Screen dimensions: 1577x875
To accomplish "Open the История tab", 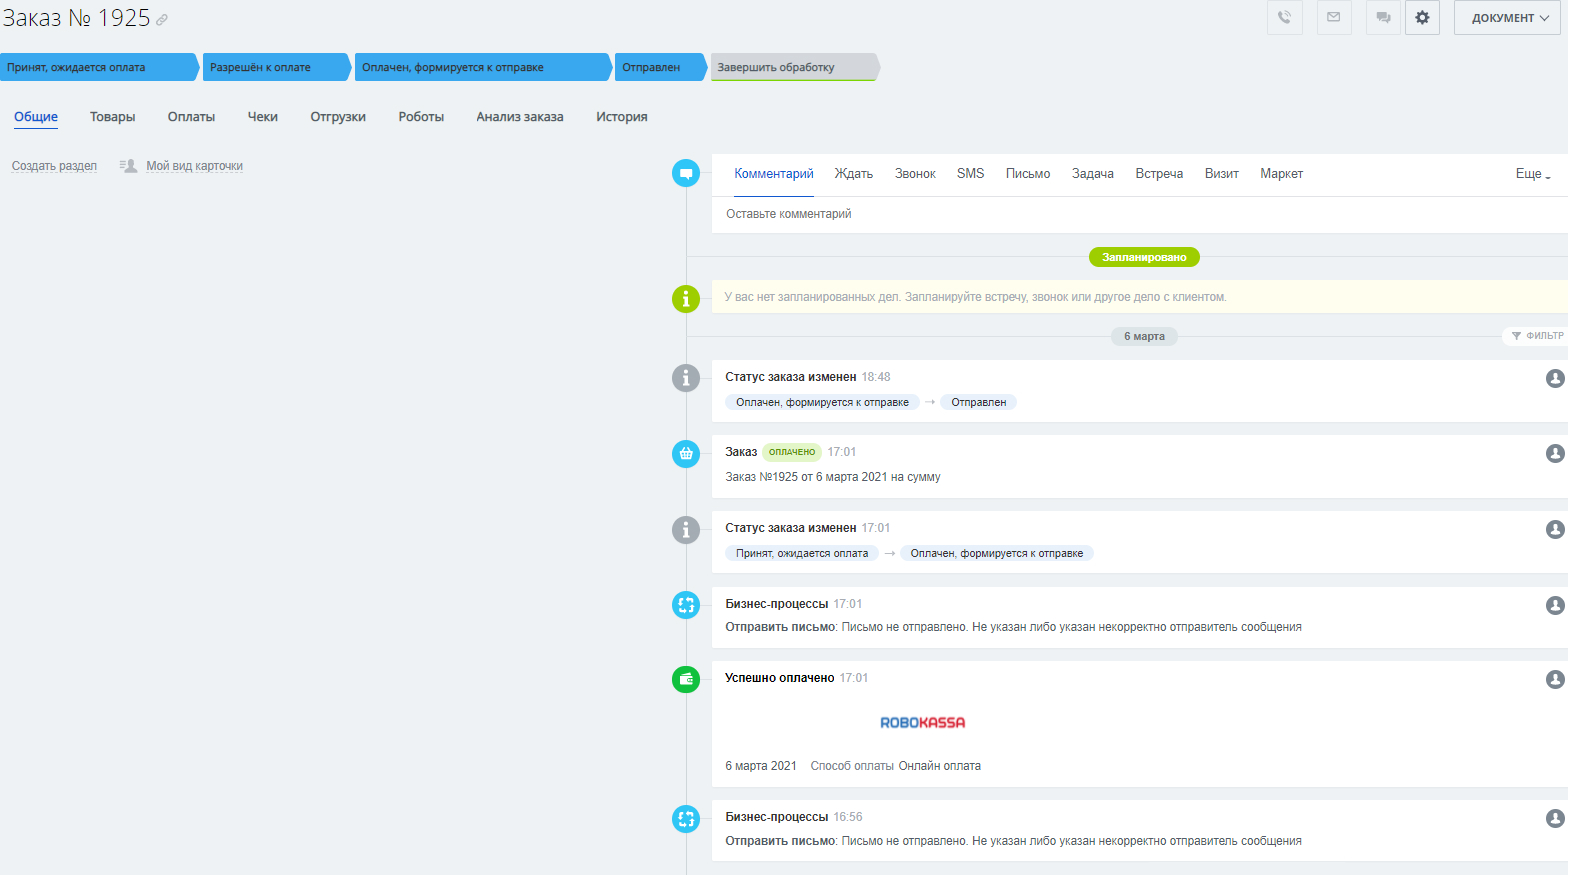I will (621, 117).
